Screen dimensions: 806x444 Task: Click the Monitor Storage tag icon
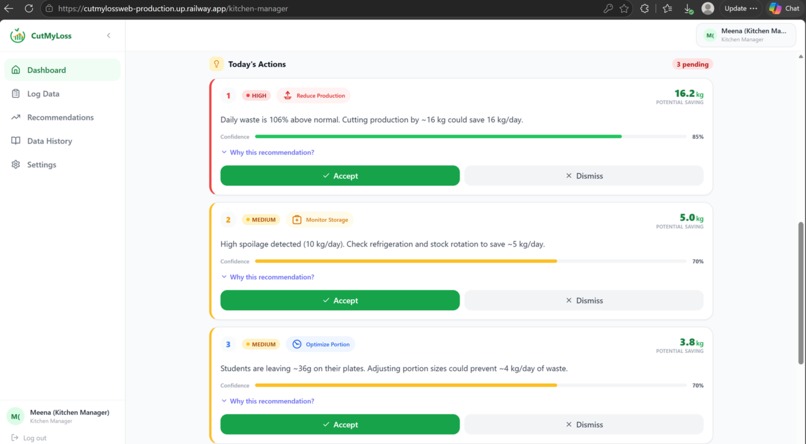297,220
